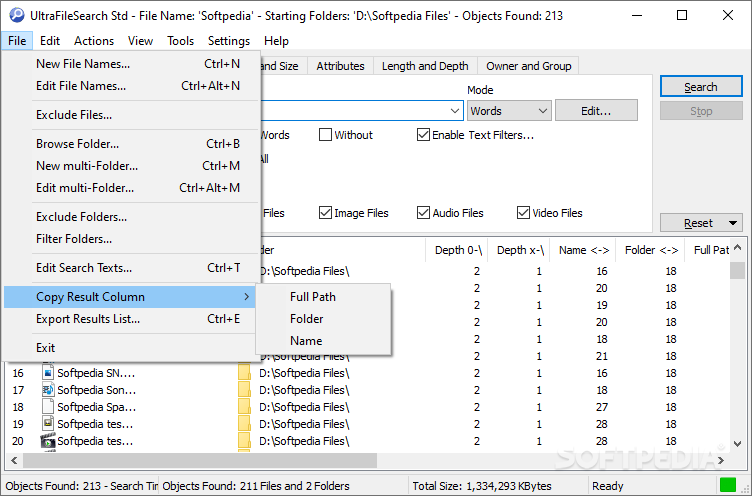Click Total Size 1,334,293 KBytes status entry
752x496 pixels.
coord(482,486)
